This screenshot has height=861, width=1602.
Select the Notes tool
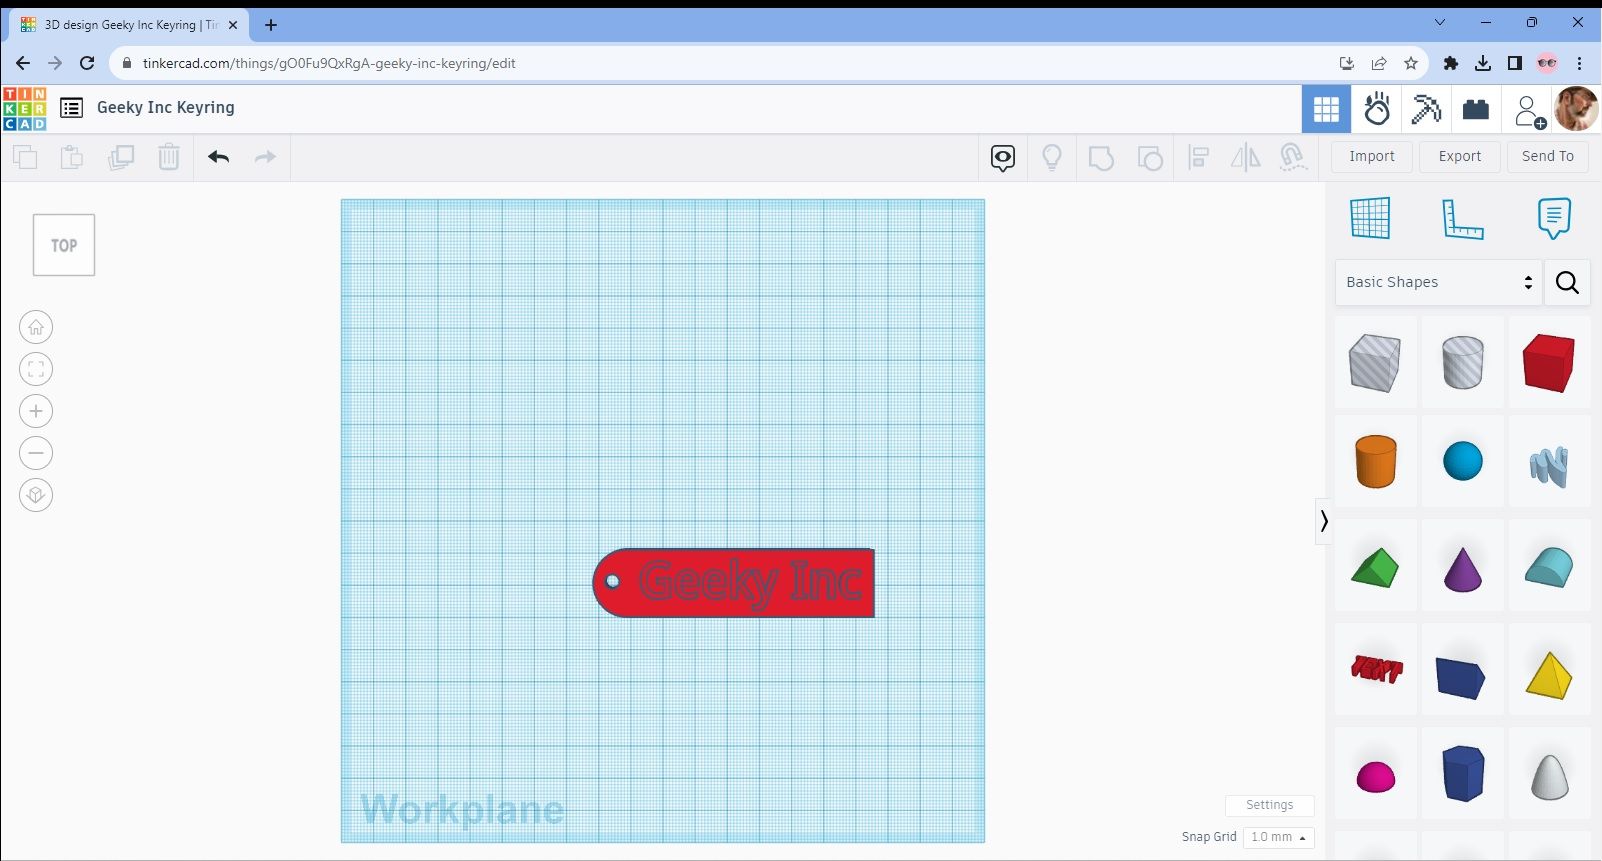tap(1554, 218)
